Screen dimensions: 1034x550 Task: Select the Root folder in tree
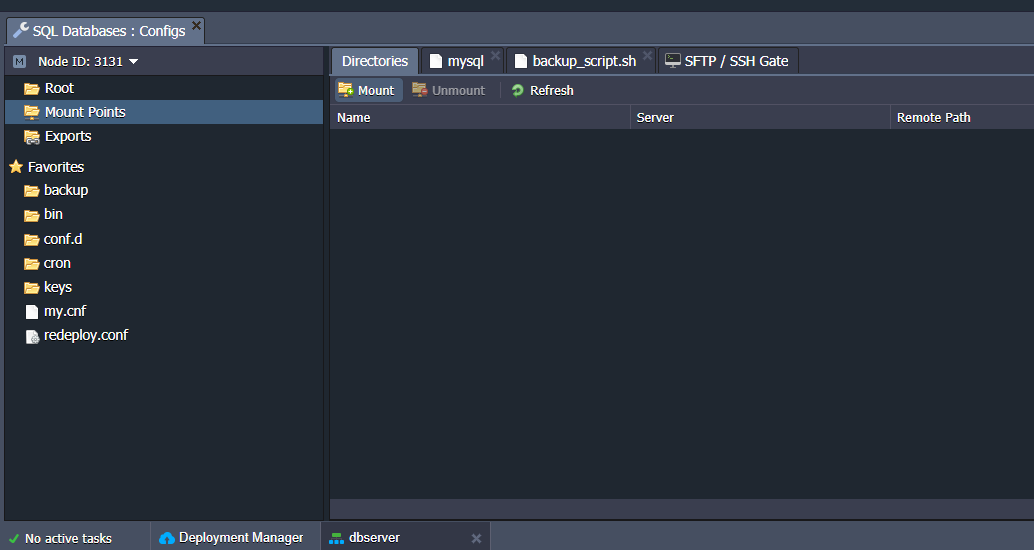pos(59,88)
